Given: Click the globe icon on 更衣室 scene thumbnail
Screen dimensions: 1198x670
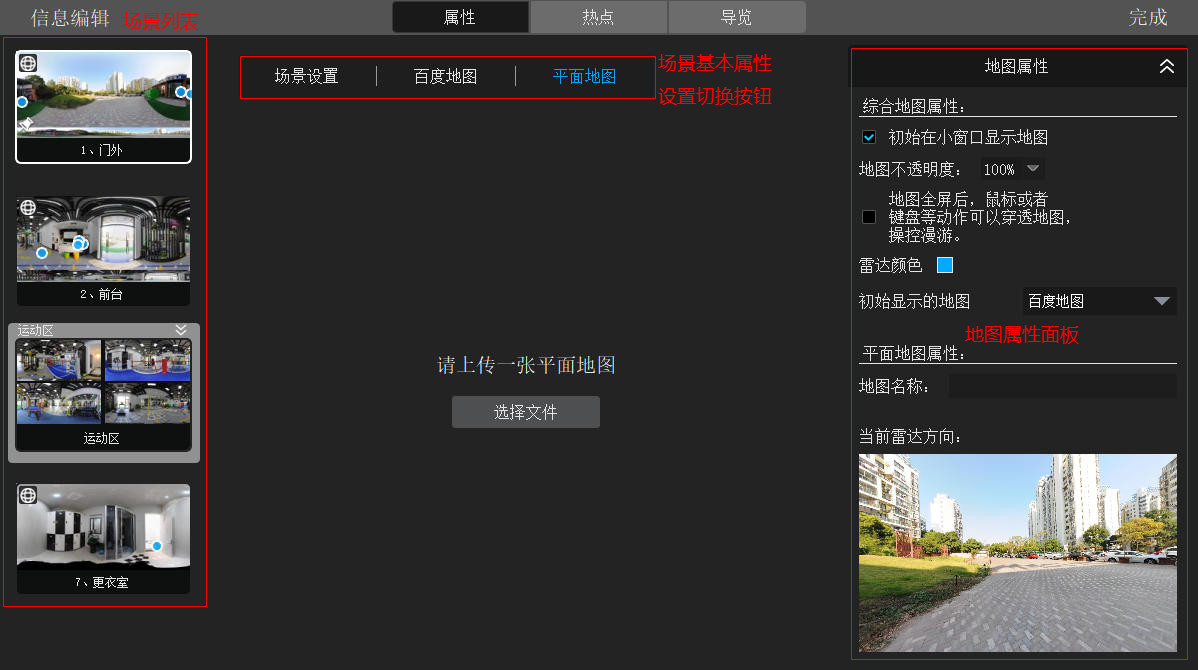Looking at the screenshot, I should (x=28, y=496).
